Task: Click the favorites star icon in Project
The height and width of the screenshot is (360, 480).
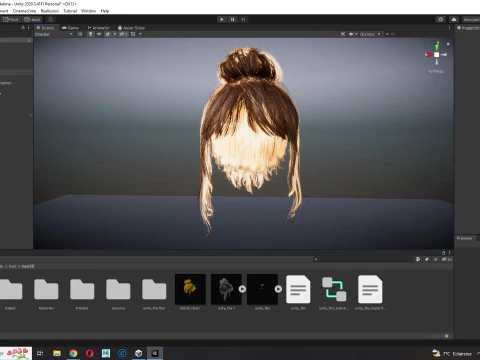Action: (x=435, y=259)
